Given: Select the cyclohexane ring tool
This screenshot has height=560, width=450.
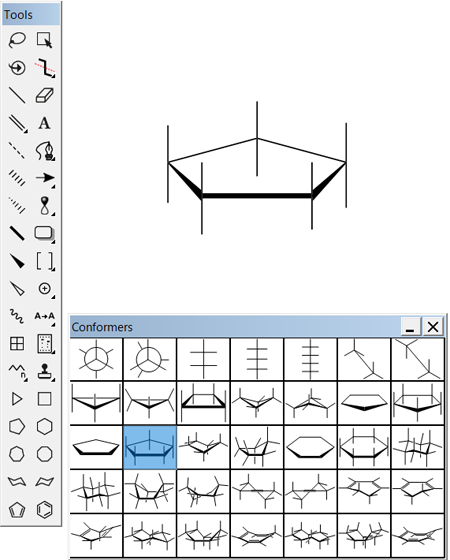Looking at the screenshot, I should point(45,426).
